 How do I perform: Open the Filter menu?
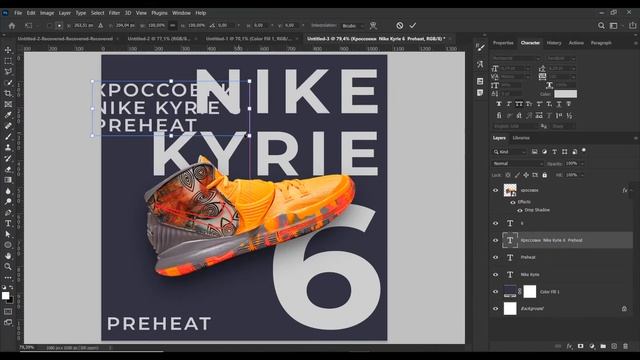tap(114, 13)
